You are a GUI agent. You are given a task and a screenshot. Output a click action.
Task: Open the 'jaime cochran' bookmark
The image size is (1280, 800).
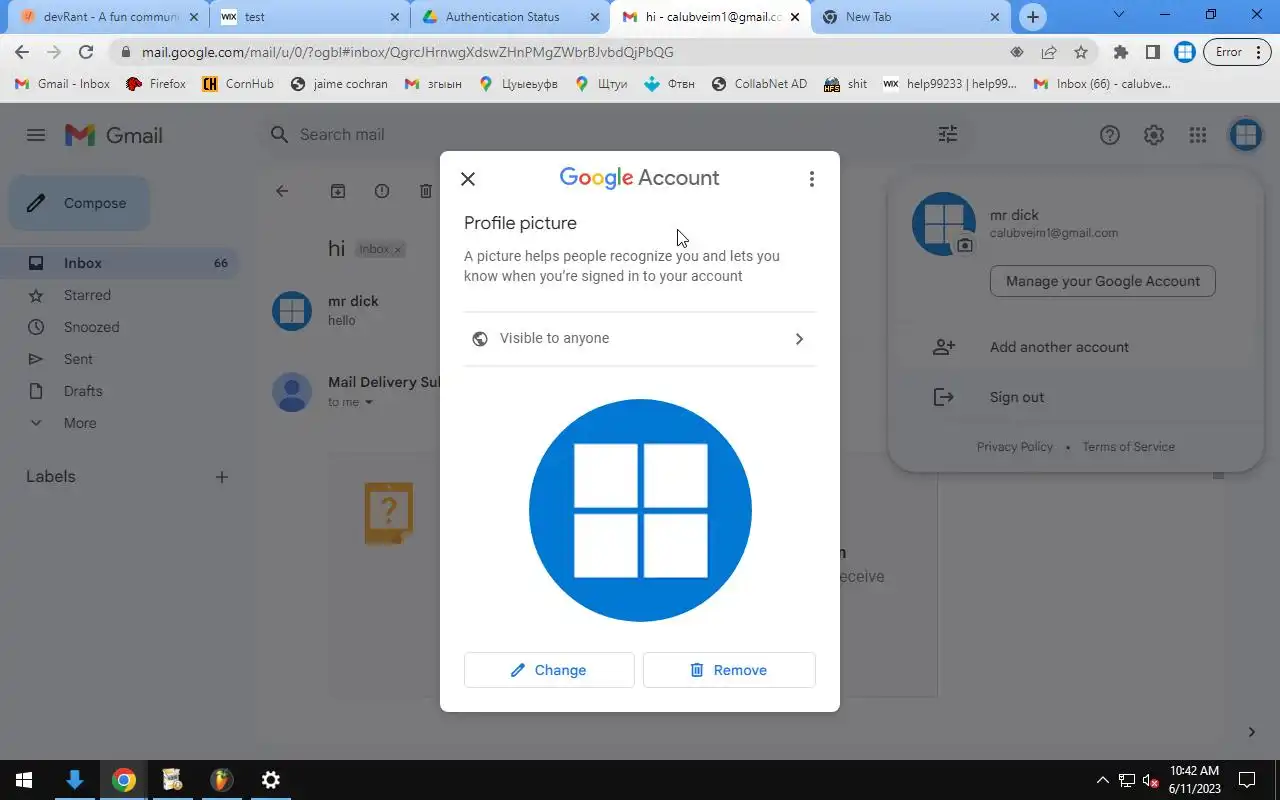(x=339, y=84)
